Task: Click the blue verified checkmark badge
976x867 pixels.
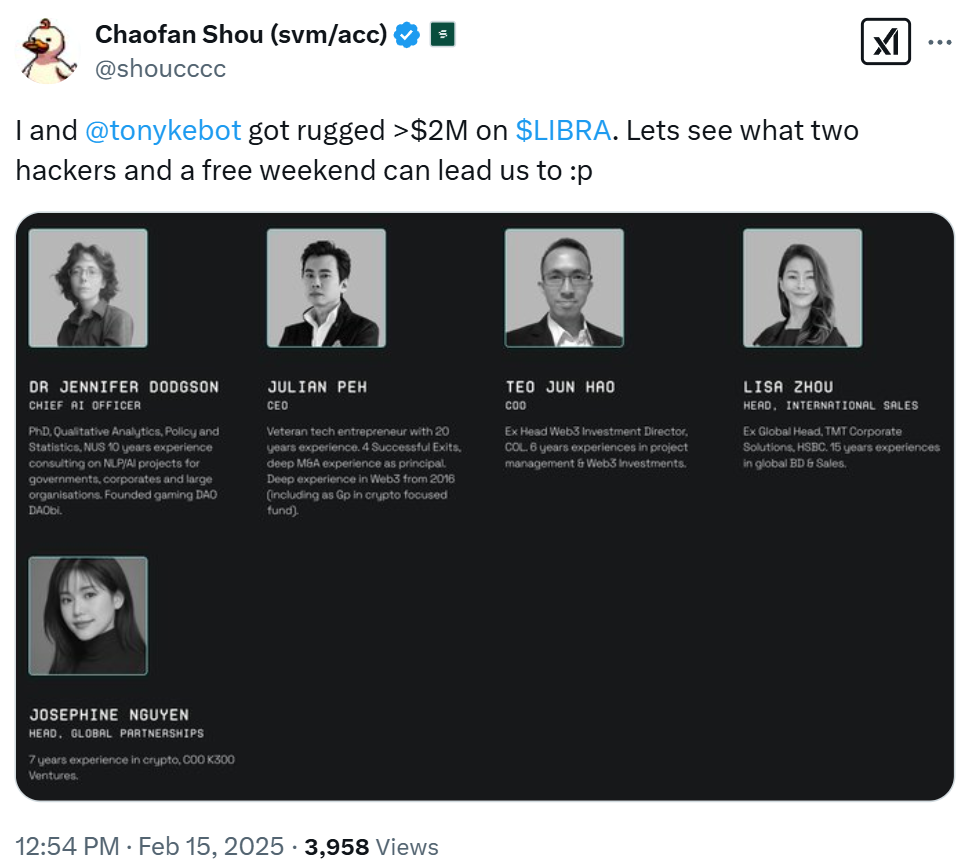Action: click(x=406, y=35)
